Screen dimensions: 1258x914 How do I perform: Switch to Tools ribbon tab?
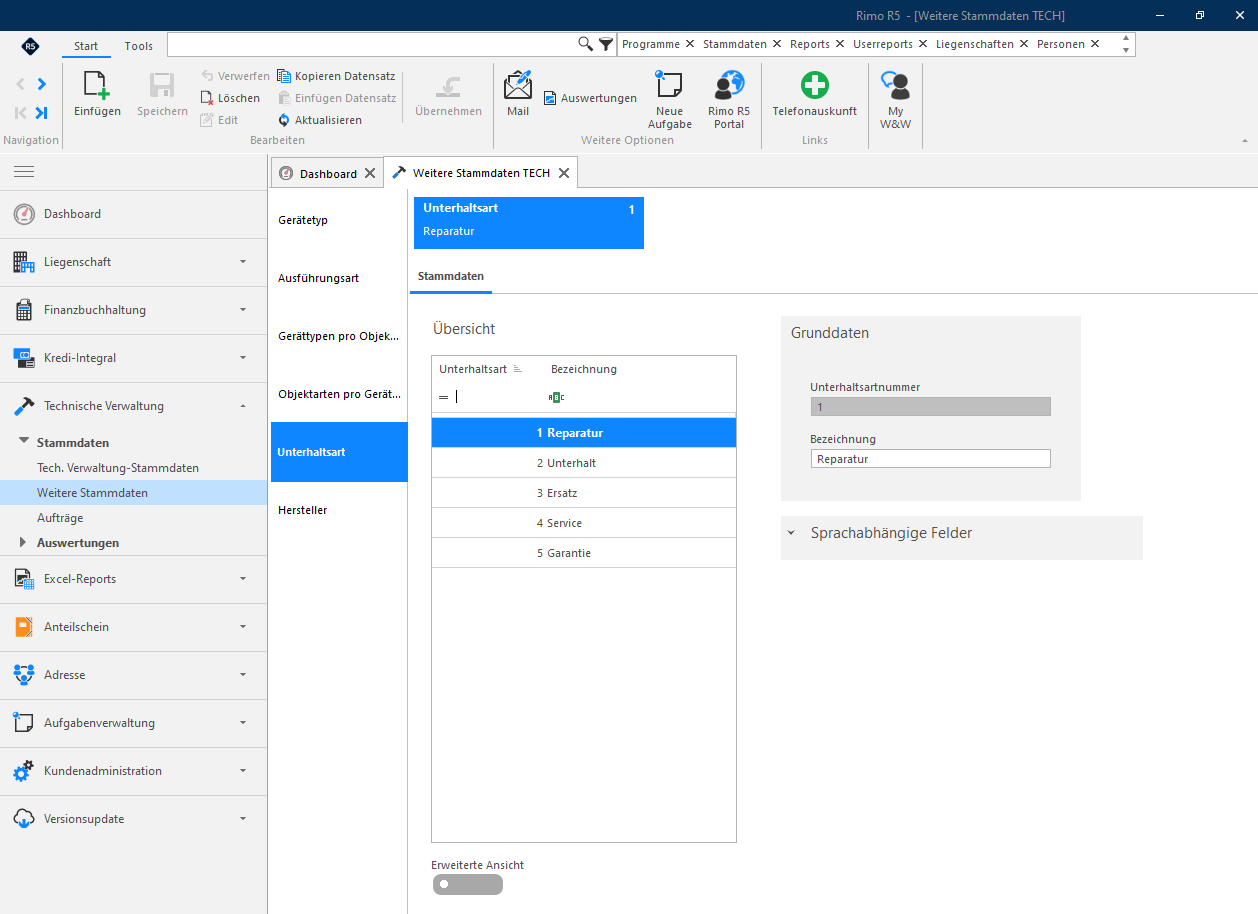(139, 46)
